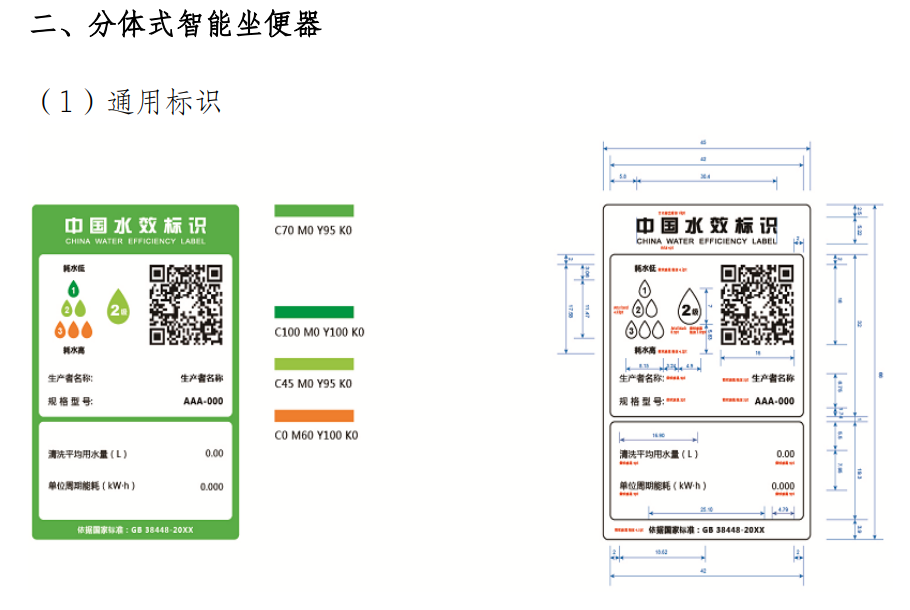Click the black '中国水效标识' title in the dimension drawing
The height and width of the screenshot is (610, 910).
coord(706,225)
